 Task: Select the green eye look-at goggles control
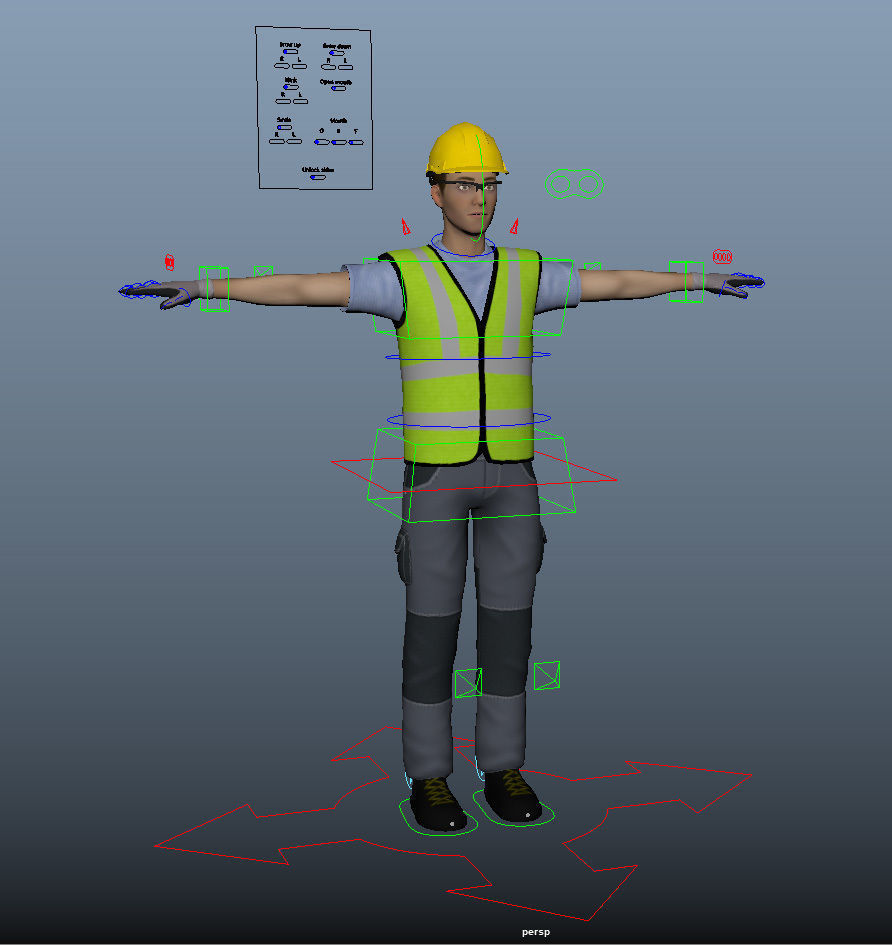[574, 184]
